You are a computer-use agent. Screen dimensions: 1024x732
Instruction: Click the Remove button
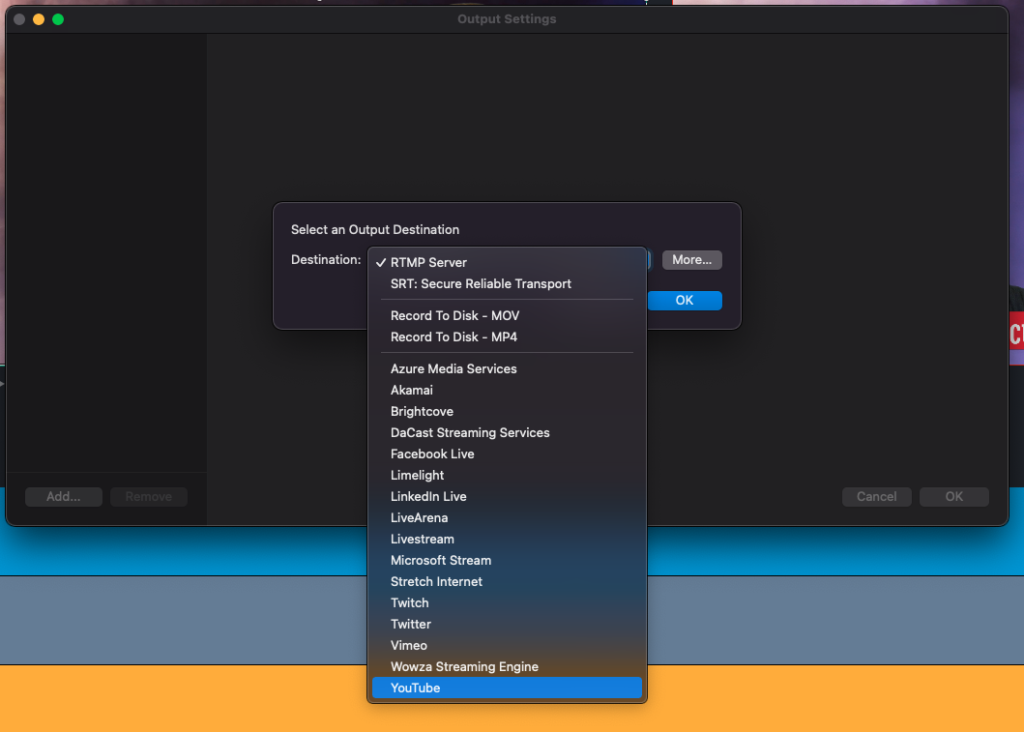click(x=149, y=497)
